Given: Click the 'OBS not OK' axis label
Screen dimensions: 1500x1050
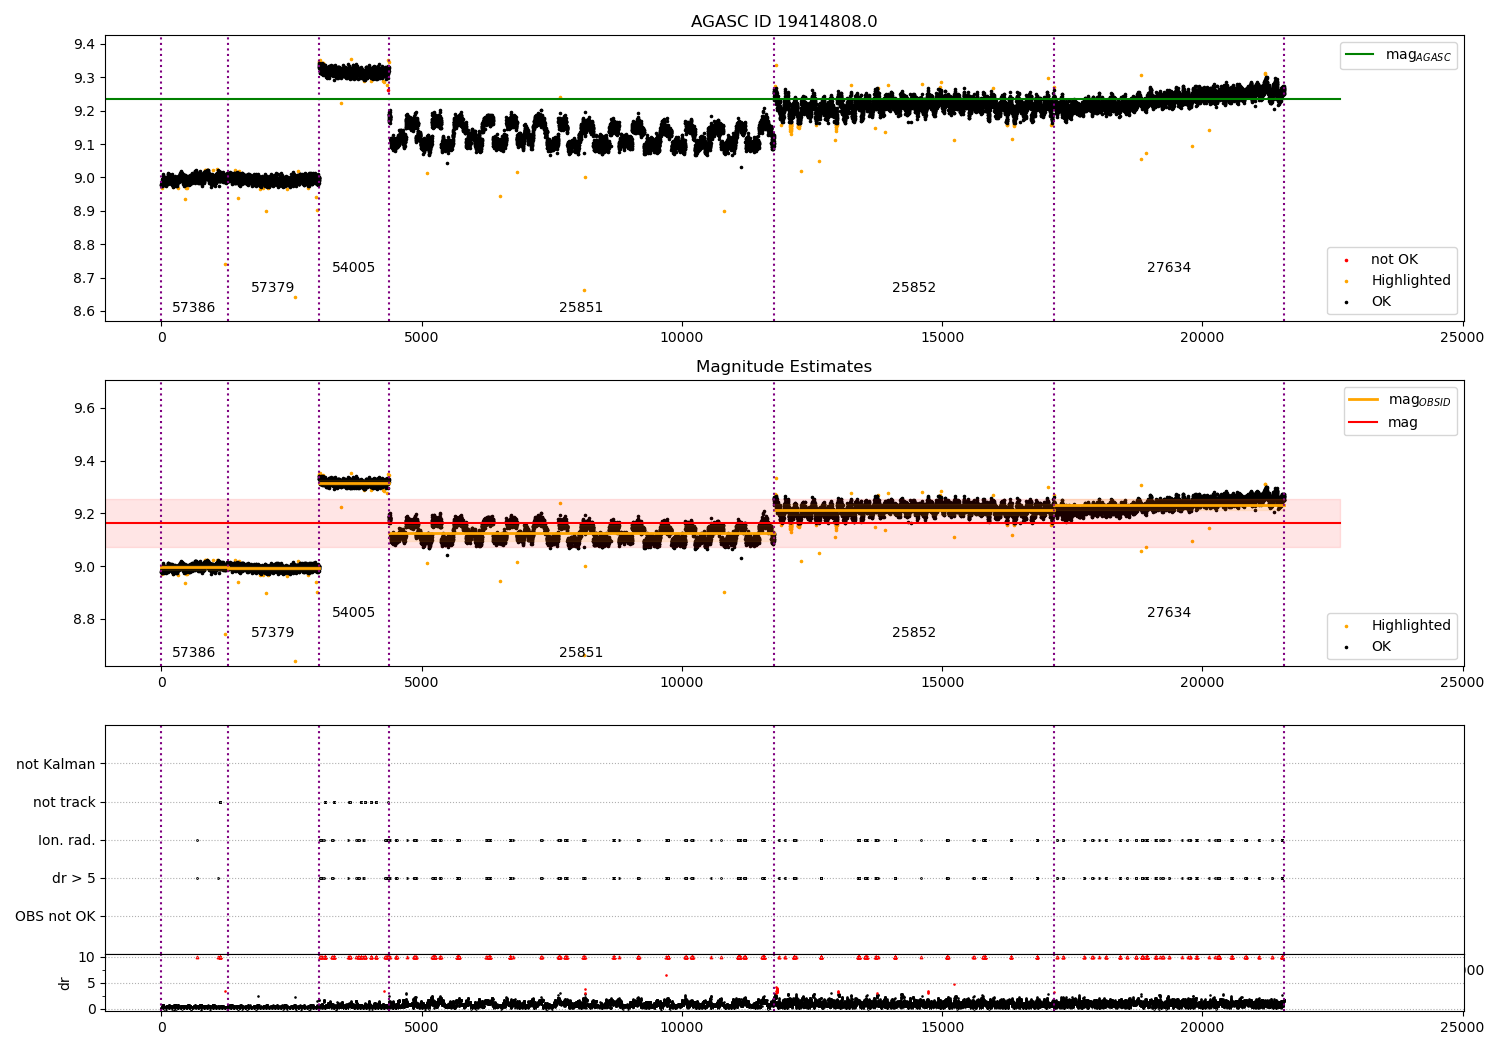Looking at the screenshot, I should pyautogui.click(x=55, y=917).
